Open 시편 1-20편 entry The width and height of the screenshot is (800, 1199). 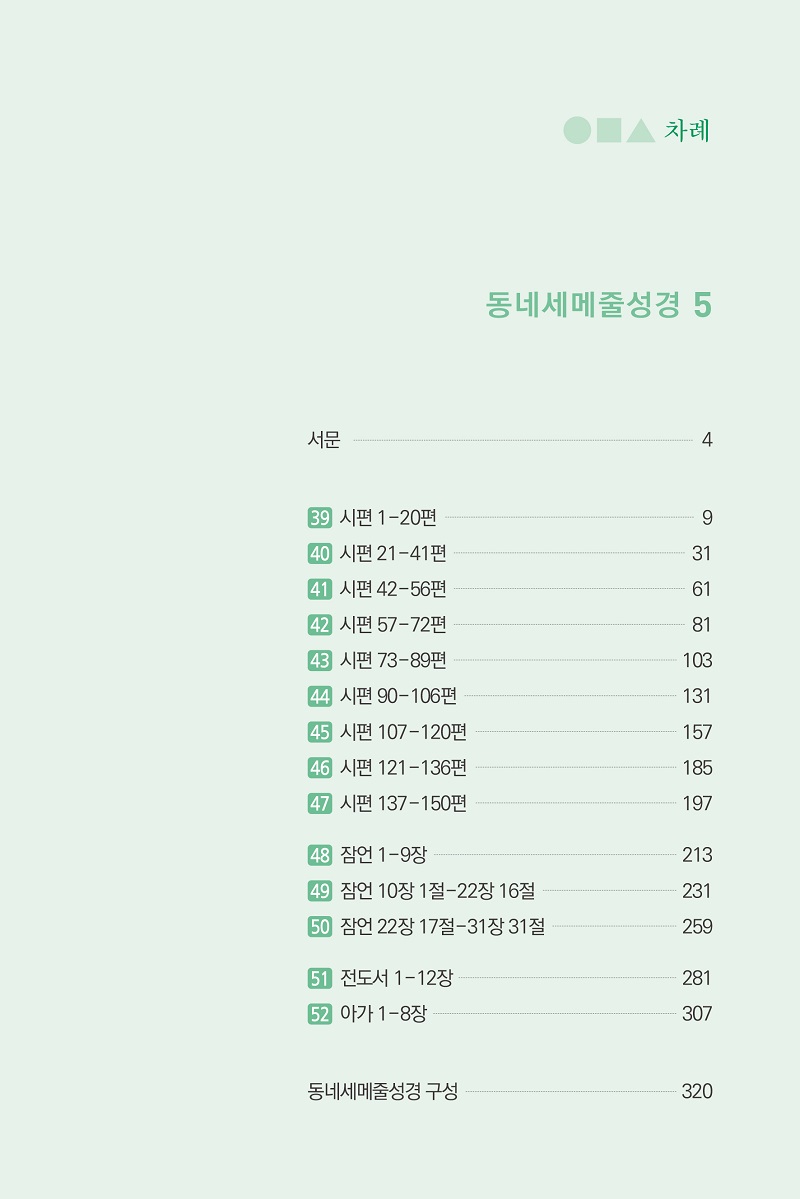click(x=509, y=518)
